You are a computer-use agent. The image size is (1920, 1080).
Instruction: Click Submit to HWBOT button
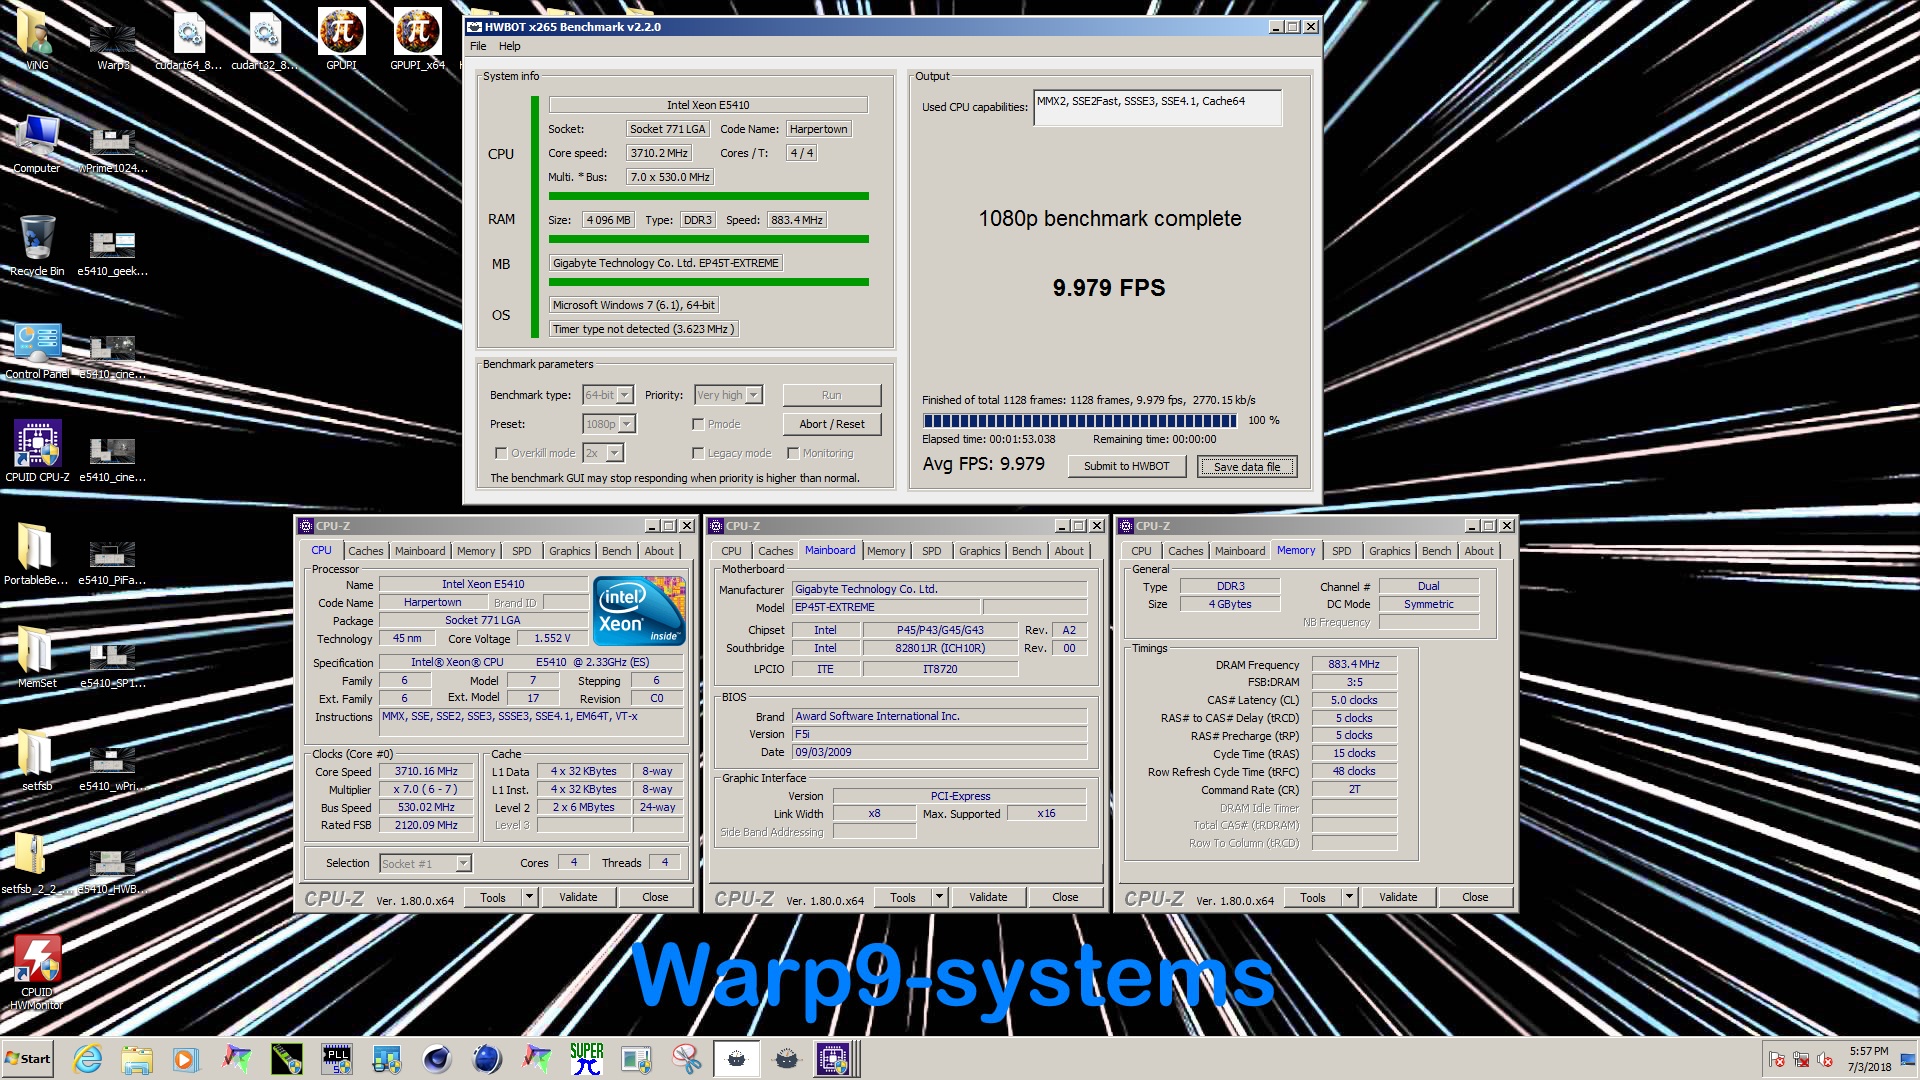click(1126, 466)
